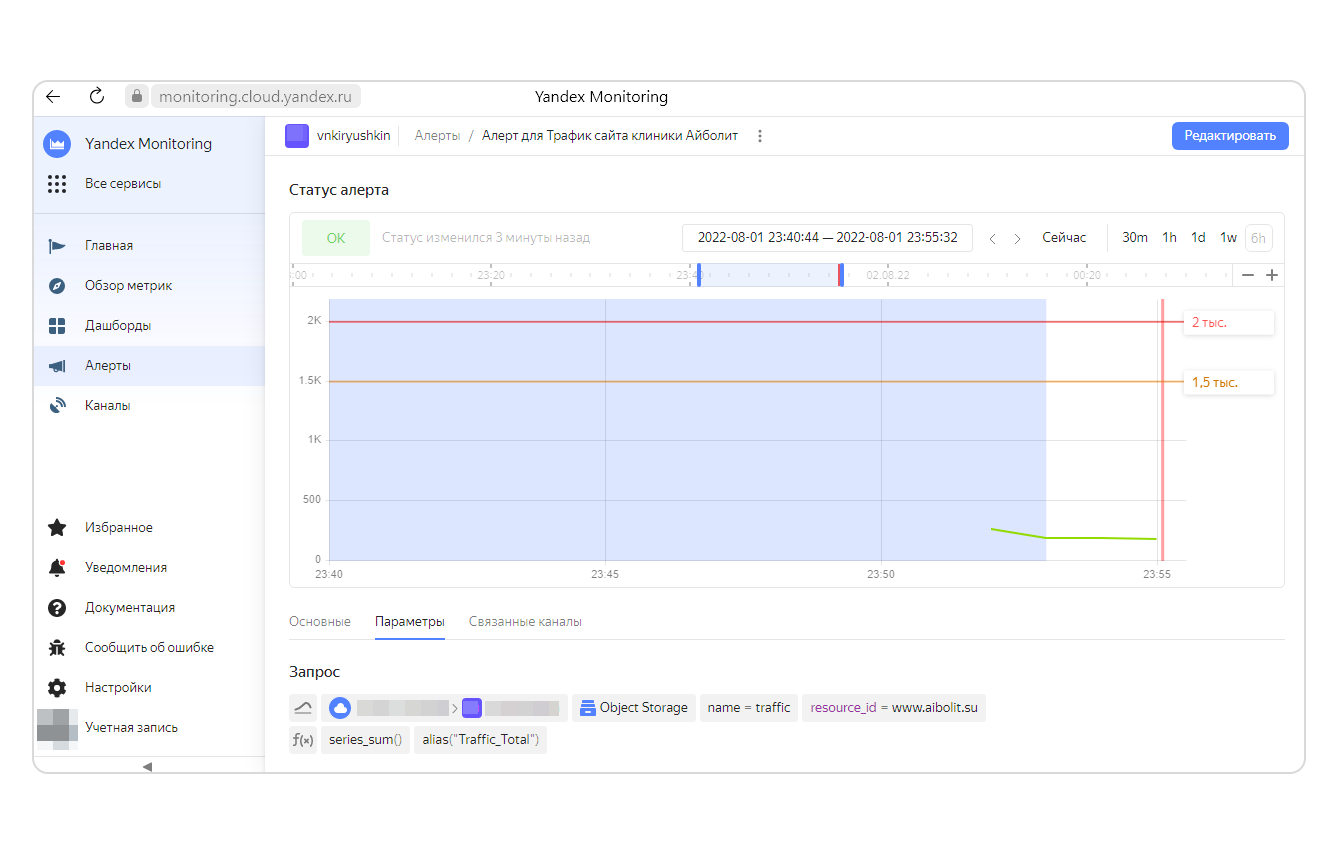Image resolution: width=1338 pixels, height=854 pixels.
Task: Click the highlighted timeline range selection
Action: pyautogui.click(x=770, y=275)
